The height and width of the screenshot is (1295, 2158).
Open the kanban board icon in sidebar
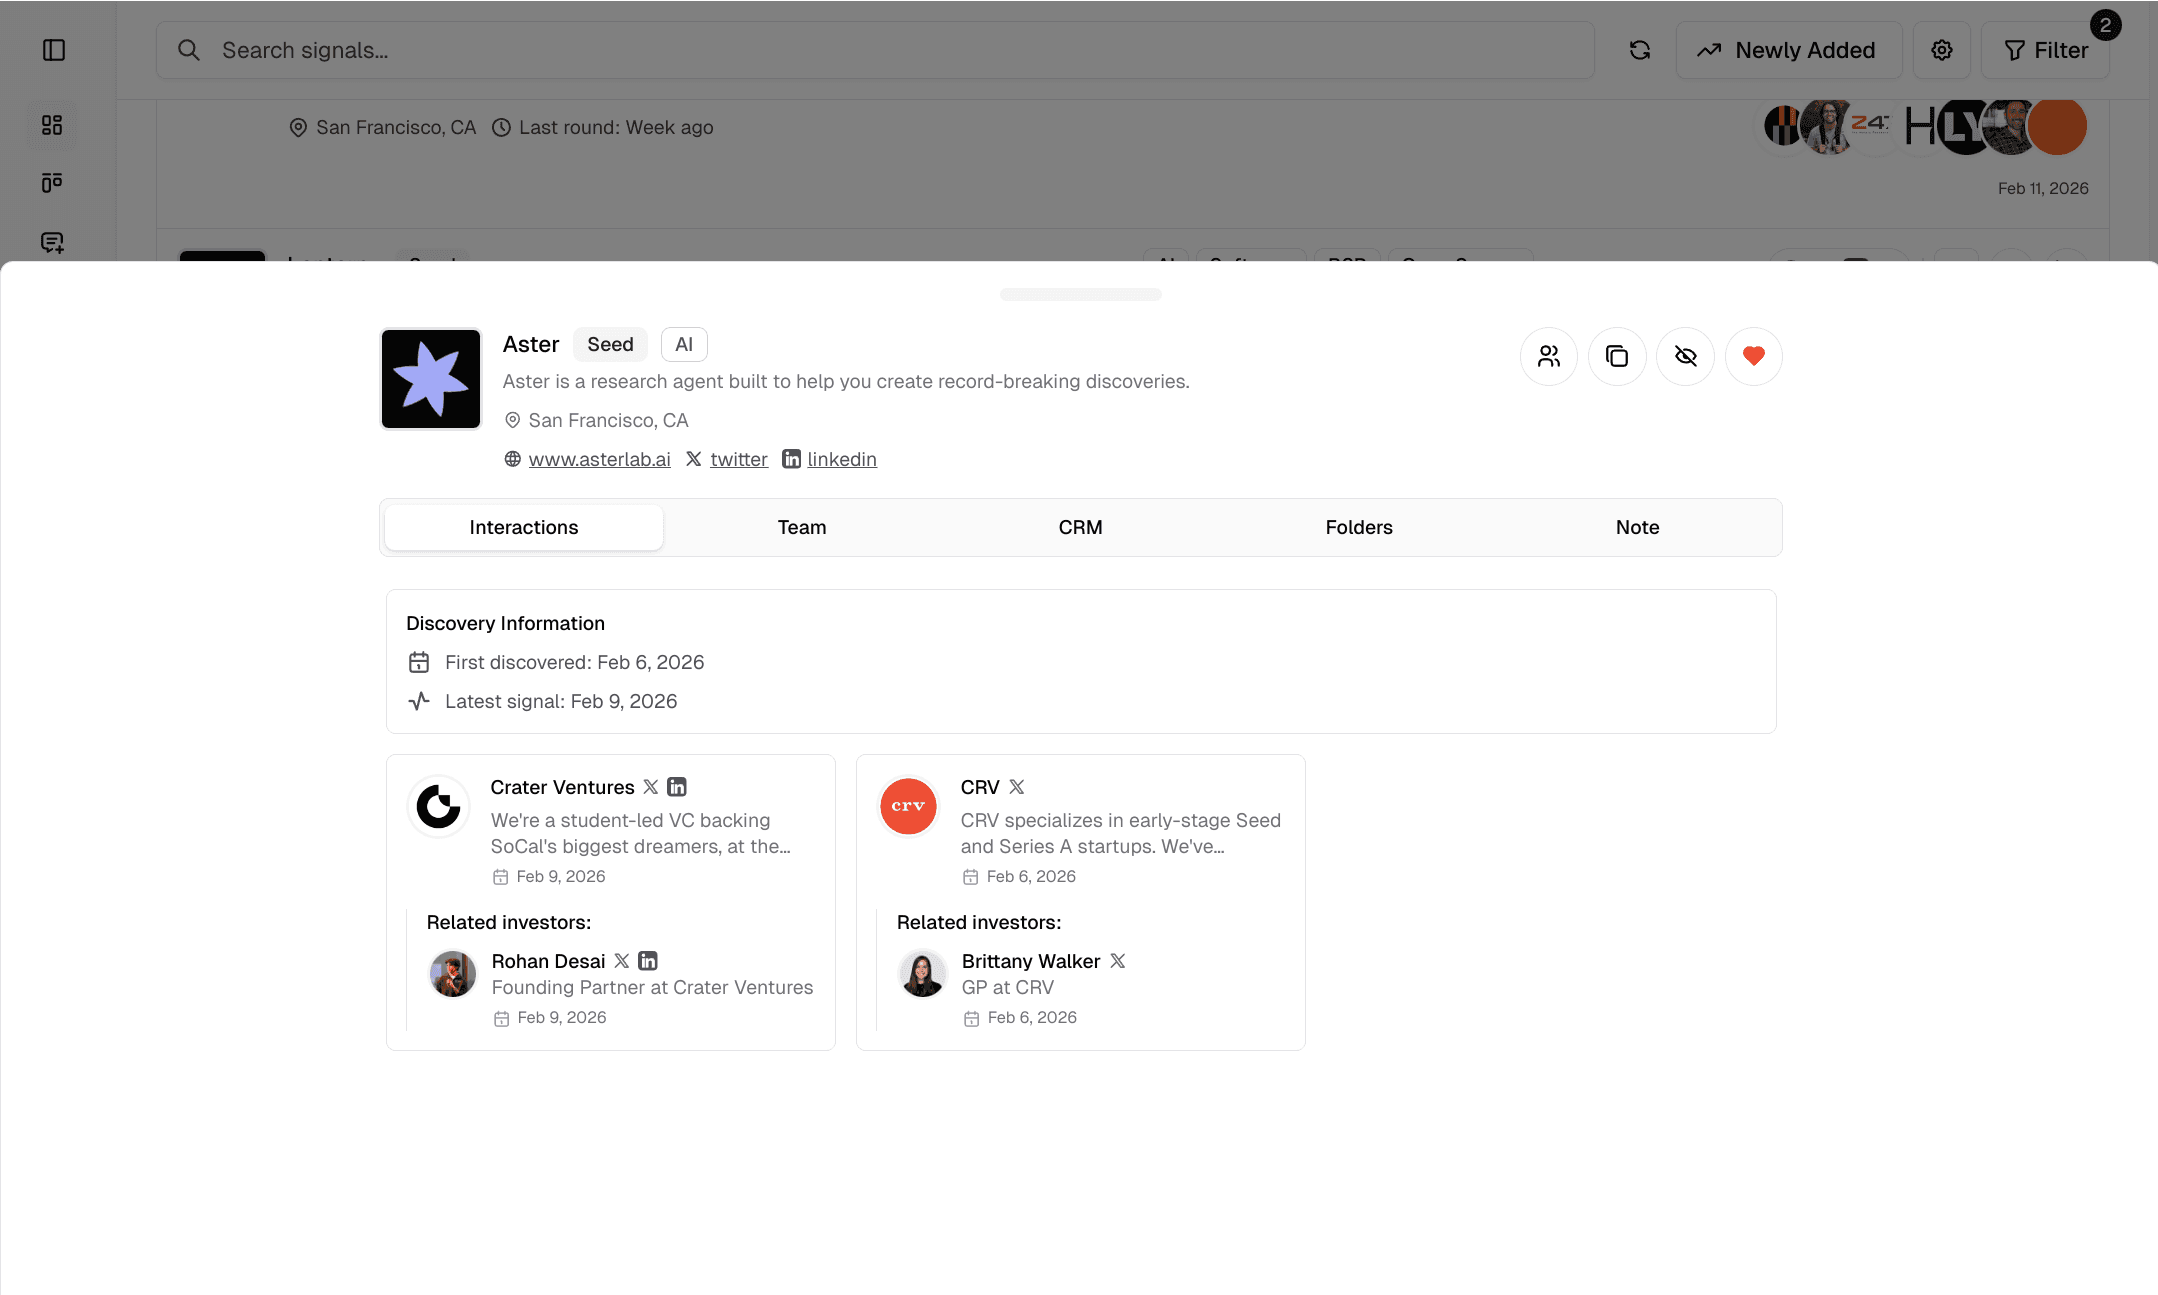[x=52, y=183]
